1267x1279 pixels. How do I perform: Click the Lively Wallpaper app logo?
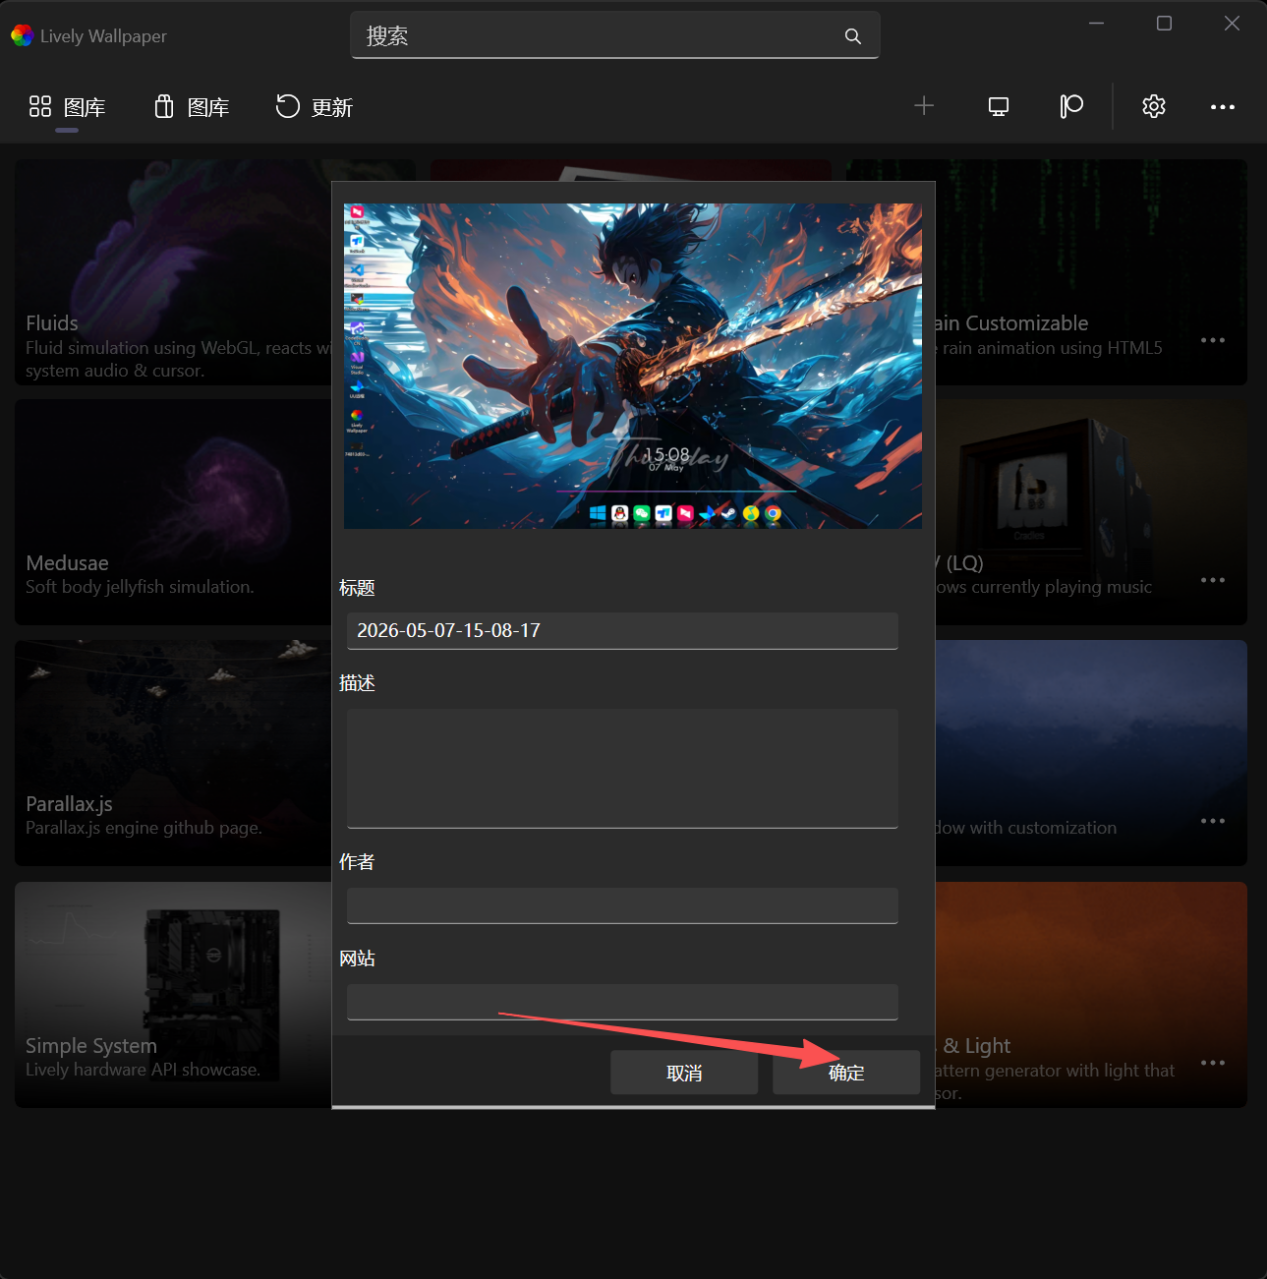[22, 36]
